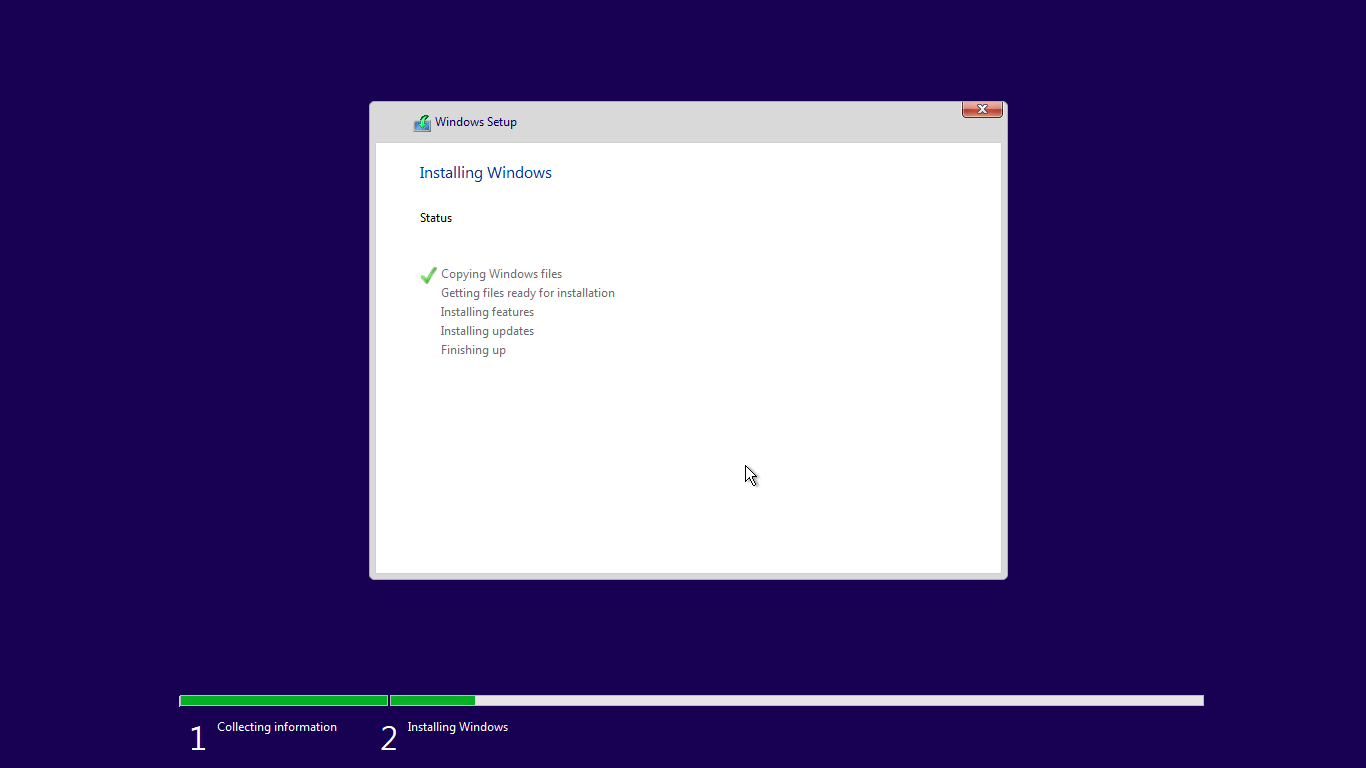Click the green checkmark beside Copying Windows files
The height and width of the screenshot is (768, 1366).
click(x=428, y=275)
